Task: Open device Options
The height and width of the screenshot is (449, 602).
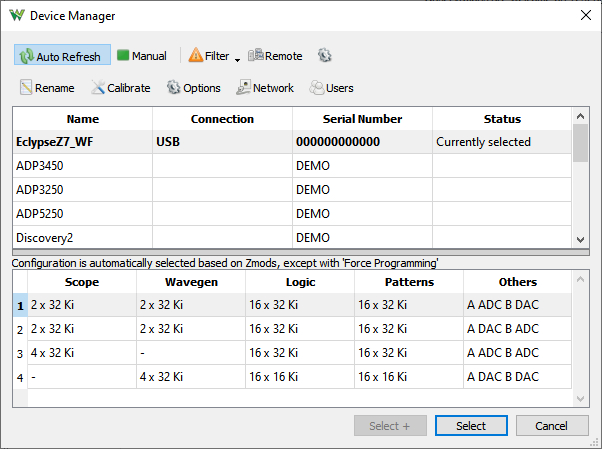Action: coord(194,88)
